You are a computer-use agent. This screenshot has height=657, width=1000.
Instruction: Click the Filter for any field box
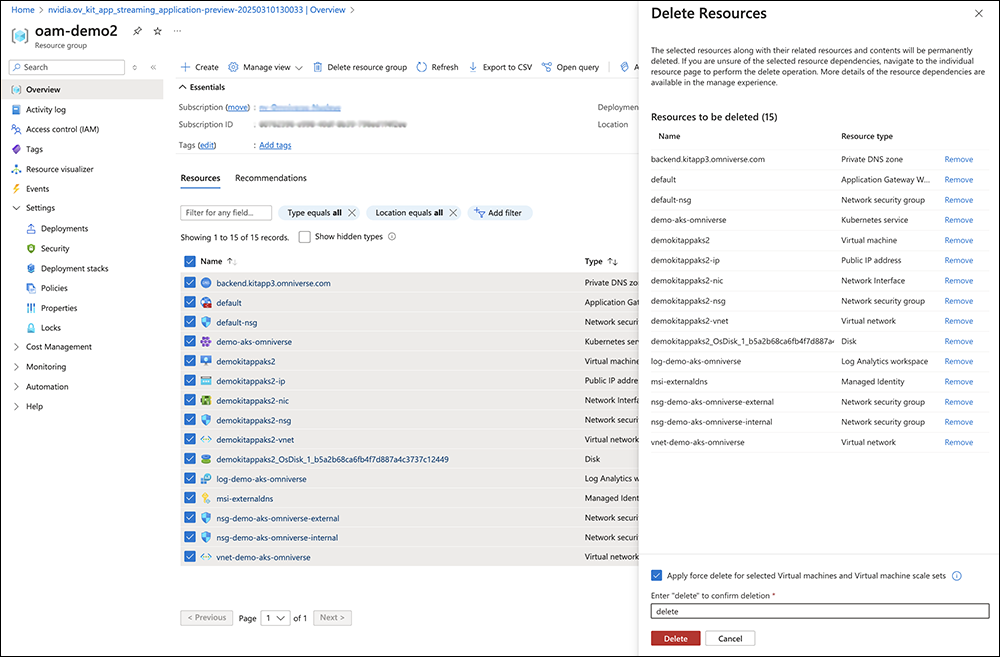[x=226, y=213]
